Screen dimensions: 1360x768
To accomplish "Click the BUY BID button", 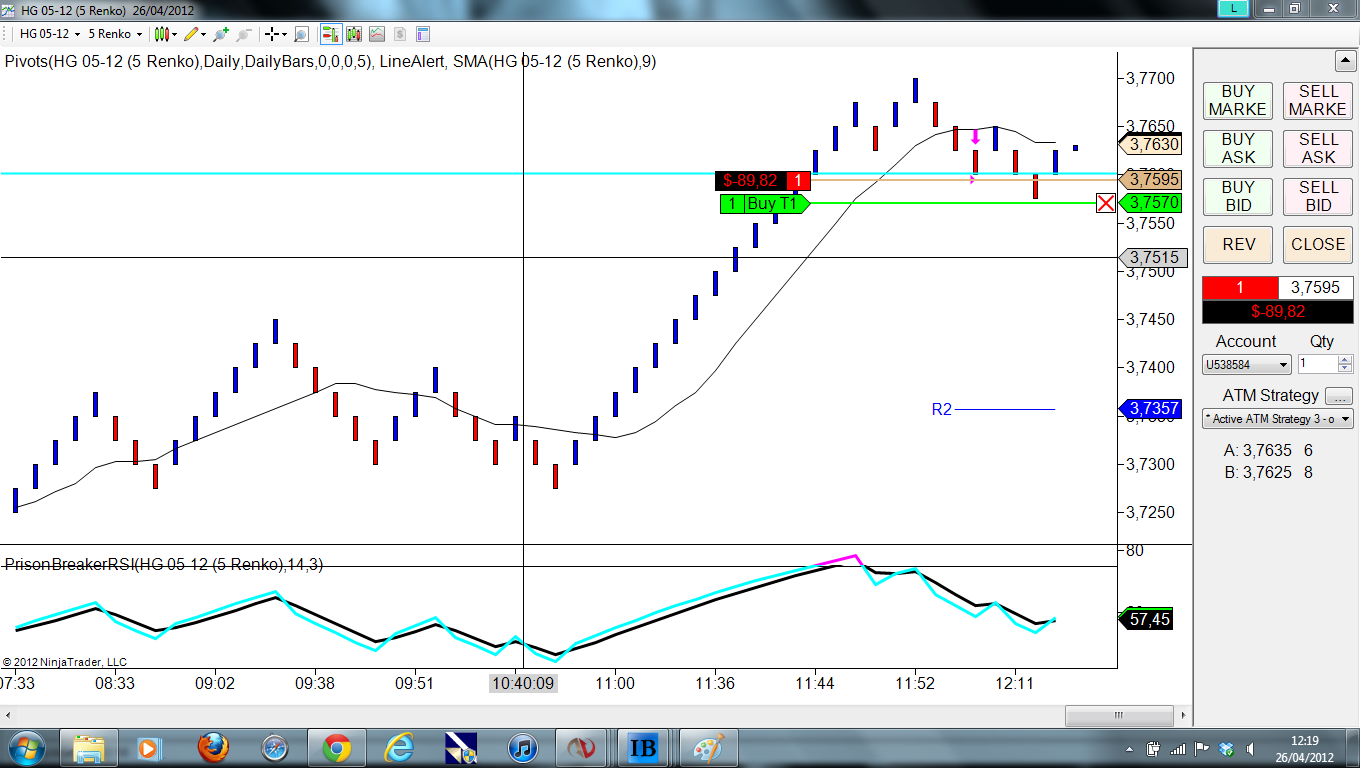I will tap(1238, 196).
